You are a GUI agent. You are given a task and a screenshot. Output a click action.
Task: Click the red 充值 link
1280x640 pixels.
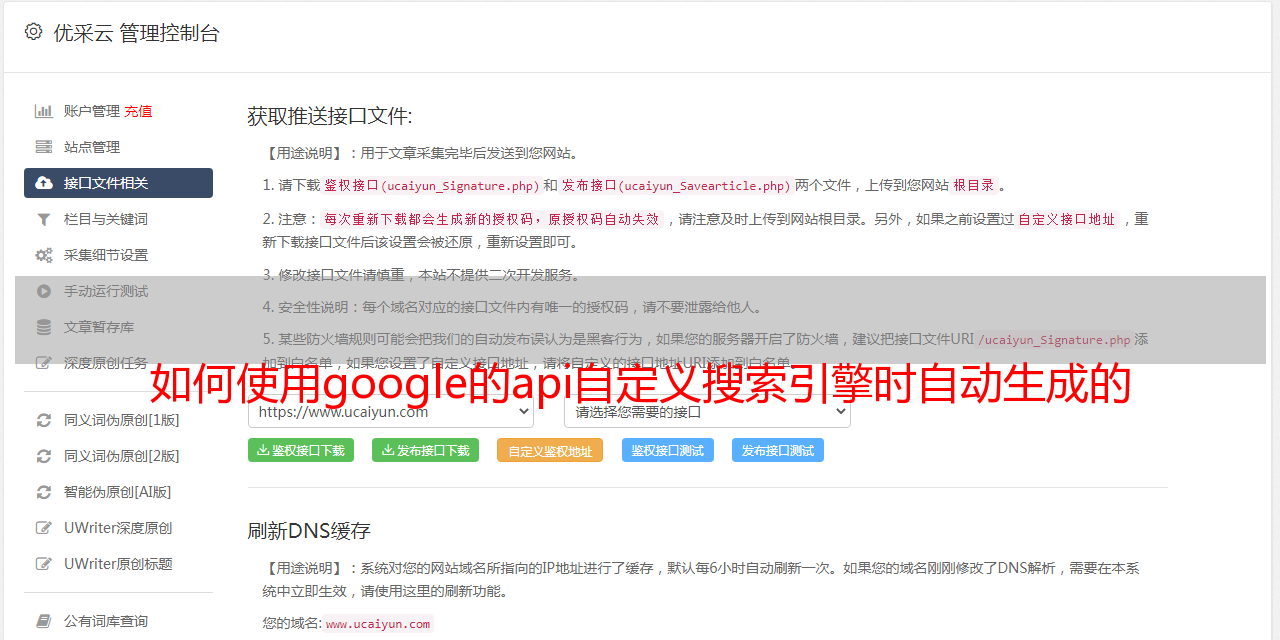138,111
